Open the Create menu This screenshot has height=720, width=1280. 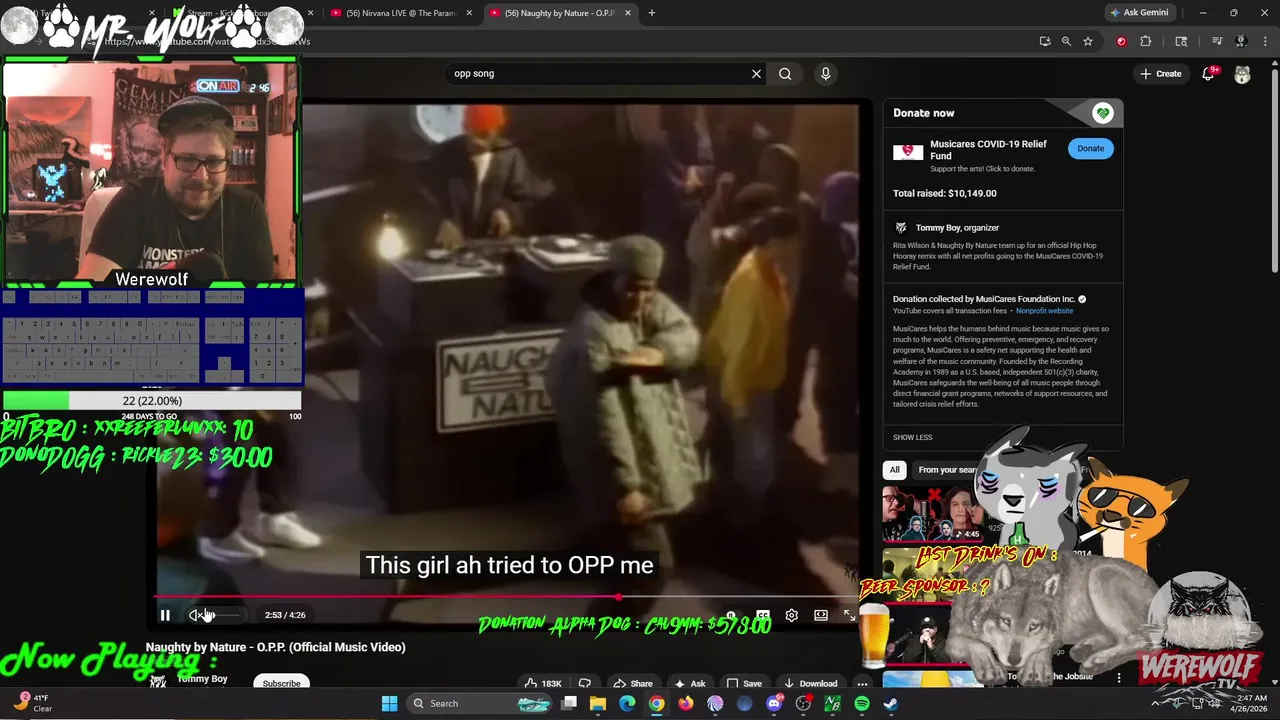coord(1161,73)
